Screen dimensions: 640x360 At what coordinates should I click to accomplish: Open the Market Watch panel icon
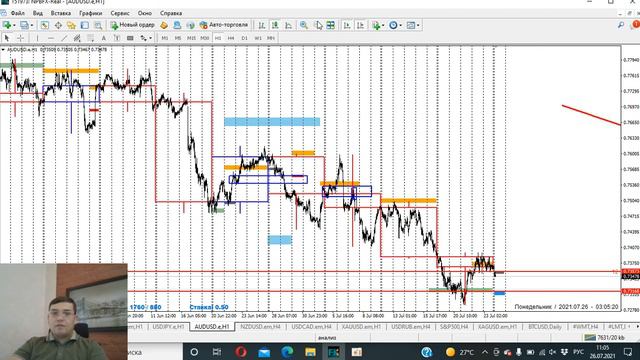[x=44, y=25]
